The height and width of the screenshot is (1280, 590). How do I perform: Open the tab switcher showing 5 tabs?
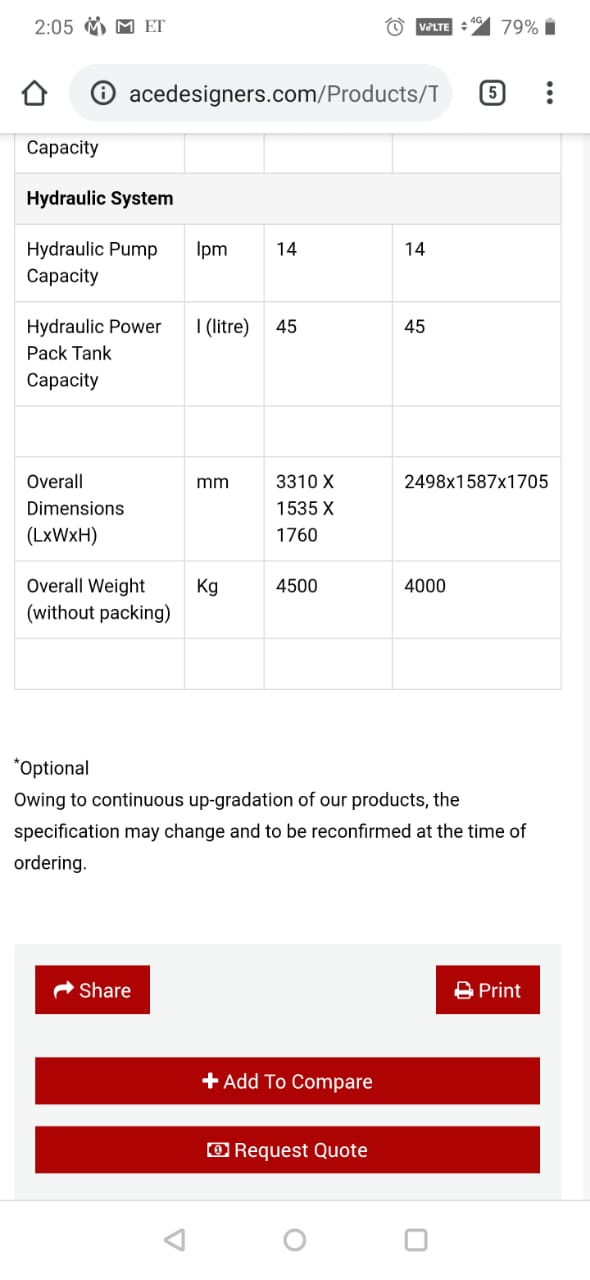(x=492, y=94)
